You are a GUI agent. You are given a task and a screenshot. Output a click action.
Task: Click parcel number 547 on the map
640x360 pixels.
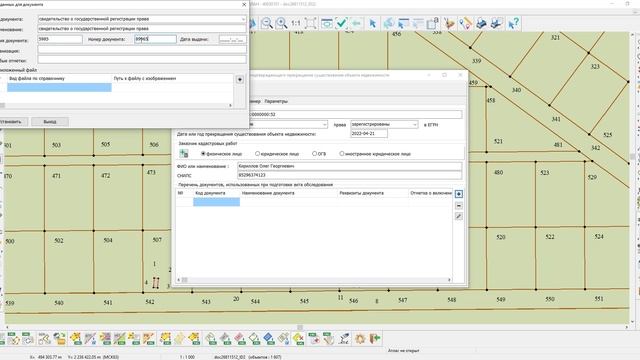tap(402, 300)
